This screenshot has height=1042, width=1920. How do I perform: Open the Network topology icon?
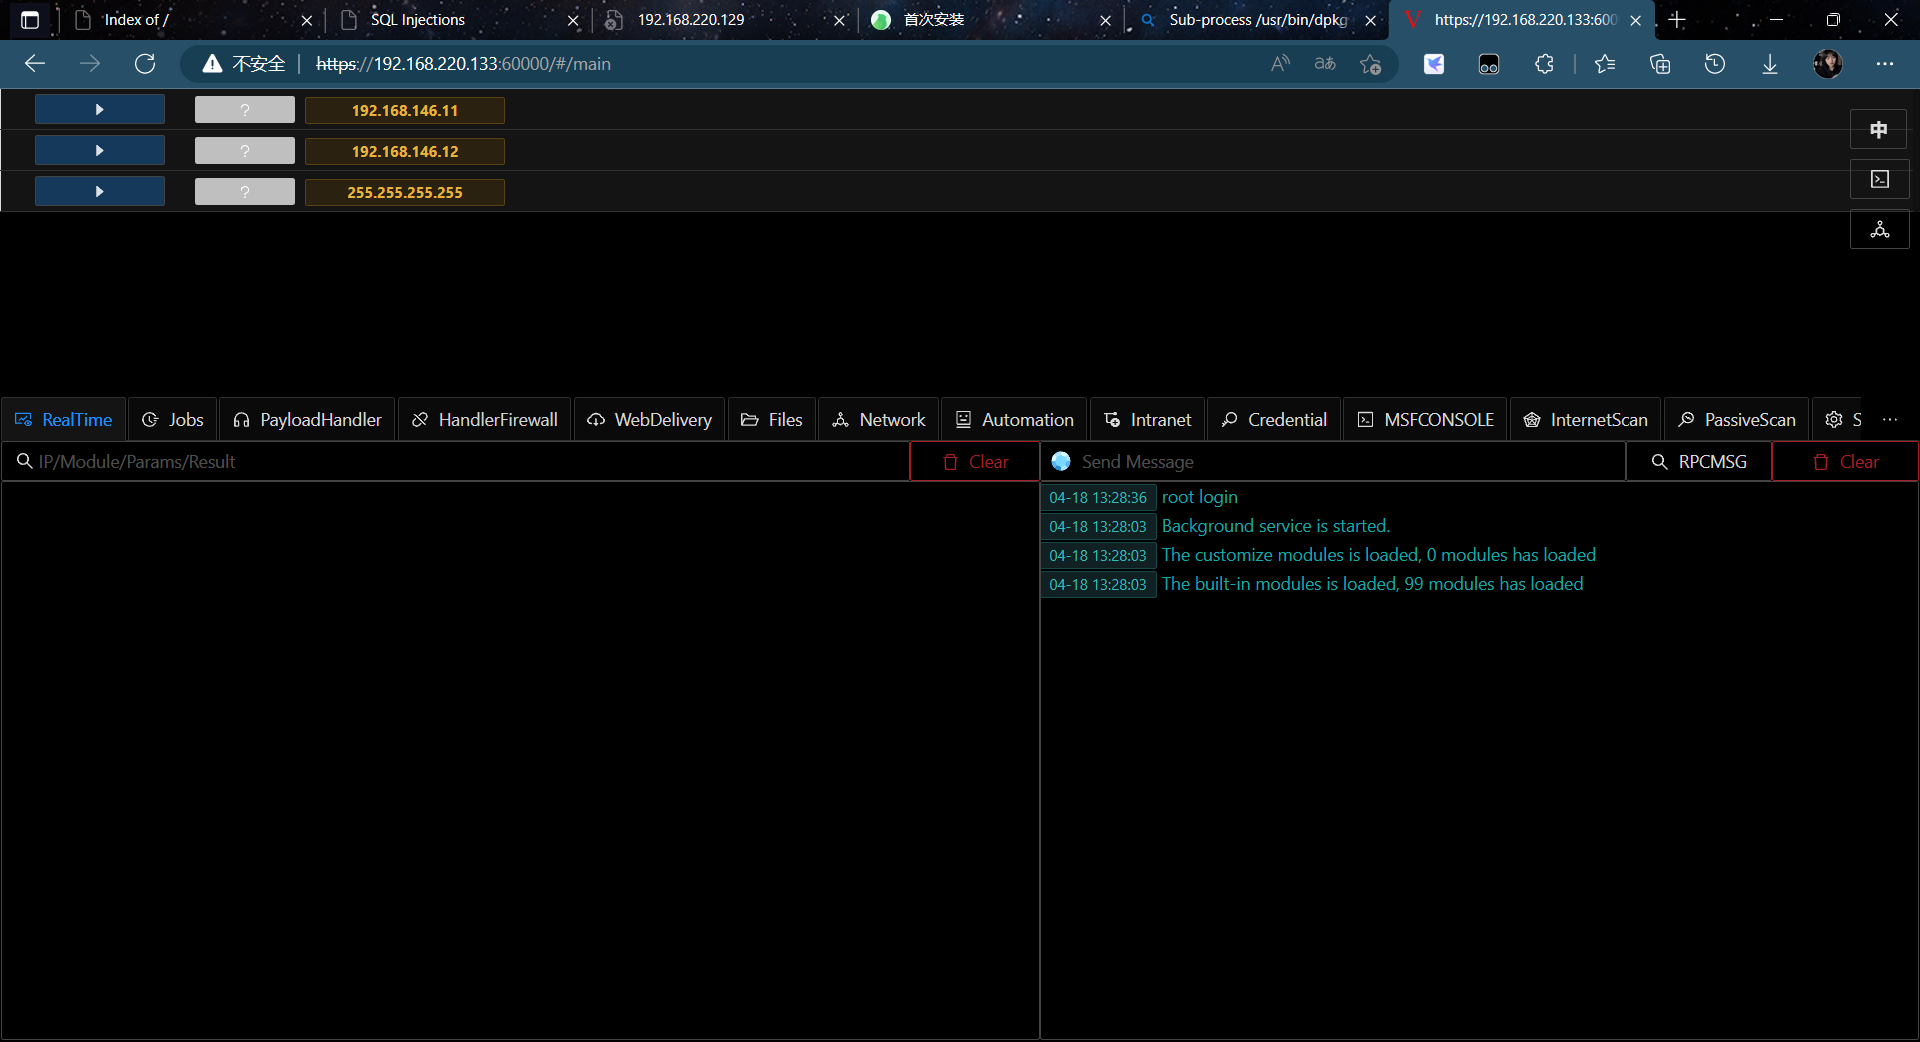pyautogui.click(x=841, y=419)
